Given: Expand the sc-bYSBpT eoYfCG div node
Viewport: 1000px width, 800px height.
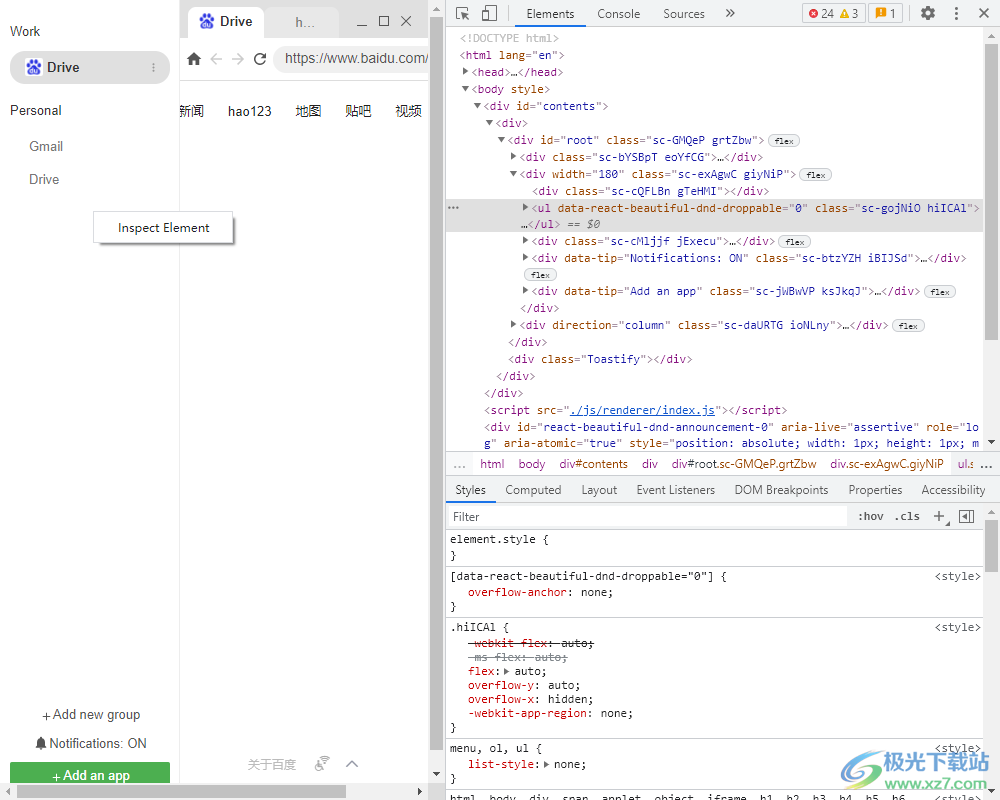Looking at the screenshot, I should click(x=513, y=156).
